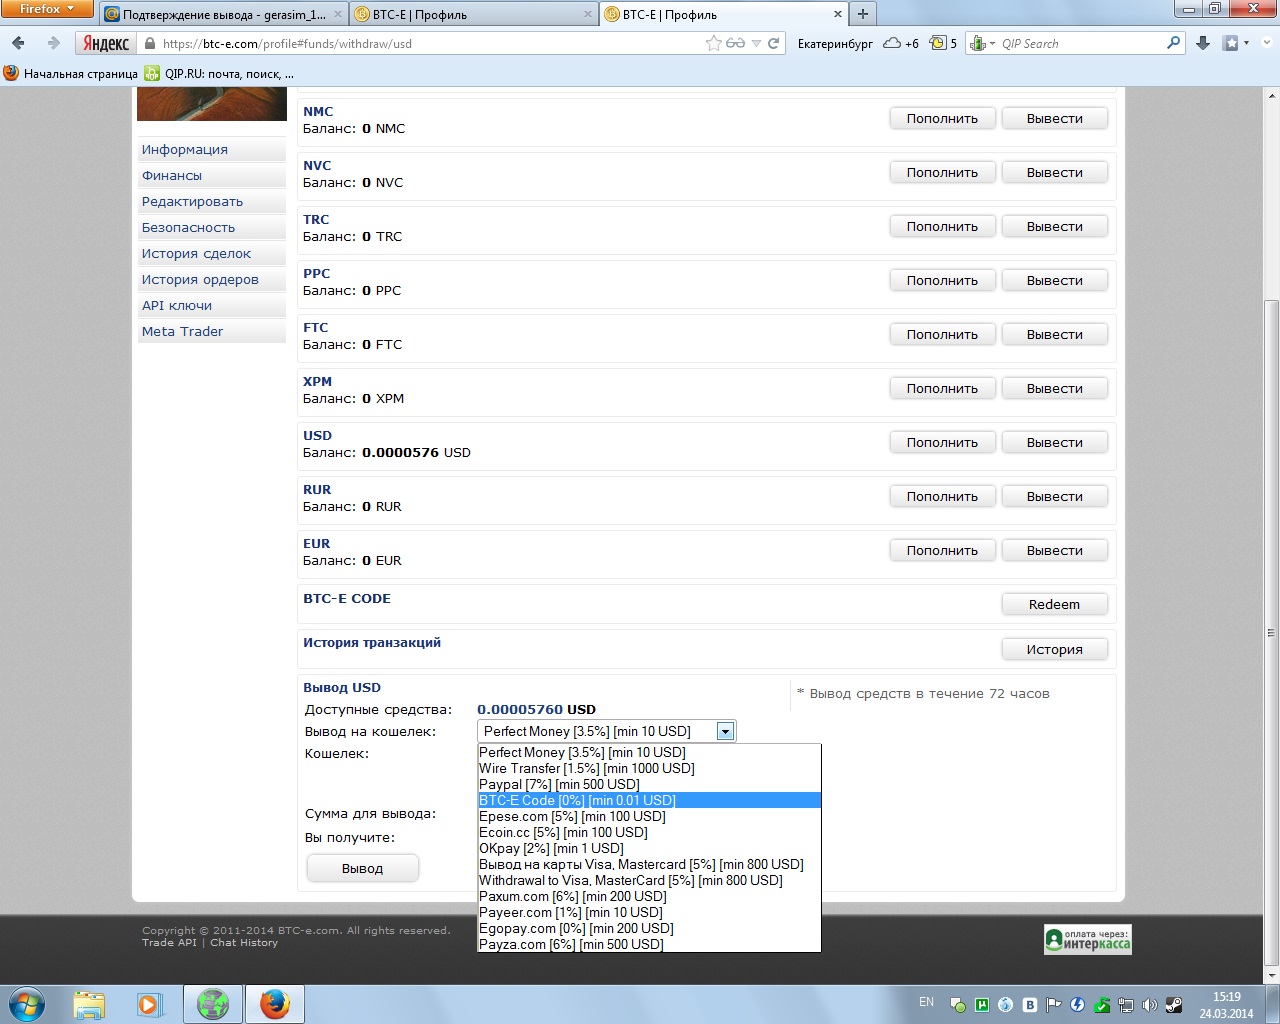Choose OKpay [2%] option
1280x1024 pixels.
pos(649,848)
